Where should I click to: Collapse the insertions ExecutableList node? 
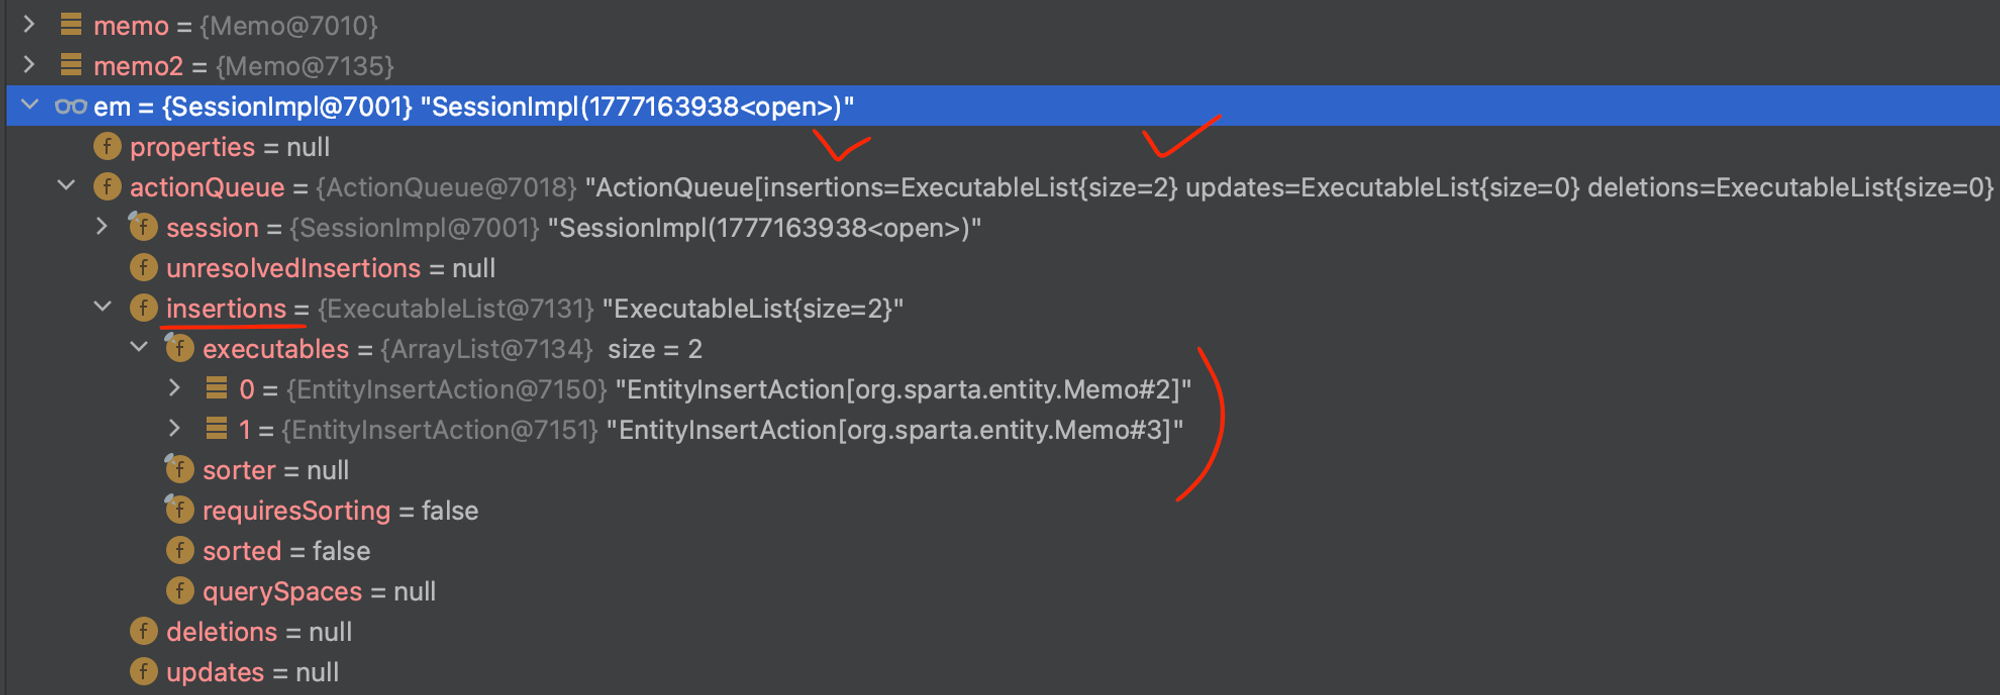(102, 307)
